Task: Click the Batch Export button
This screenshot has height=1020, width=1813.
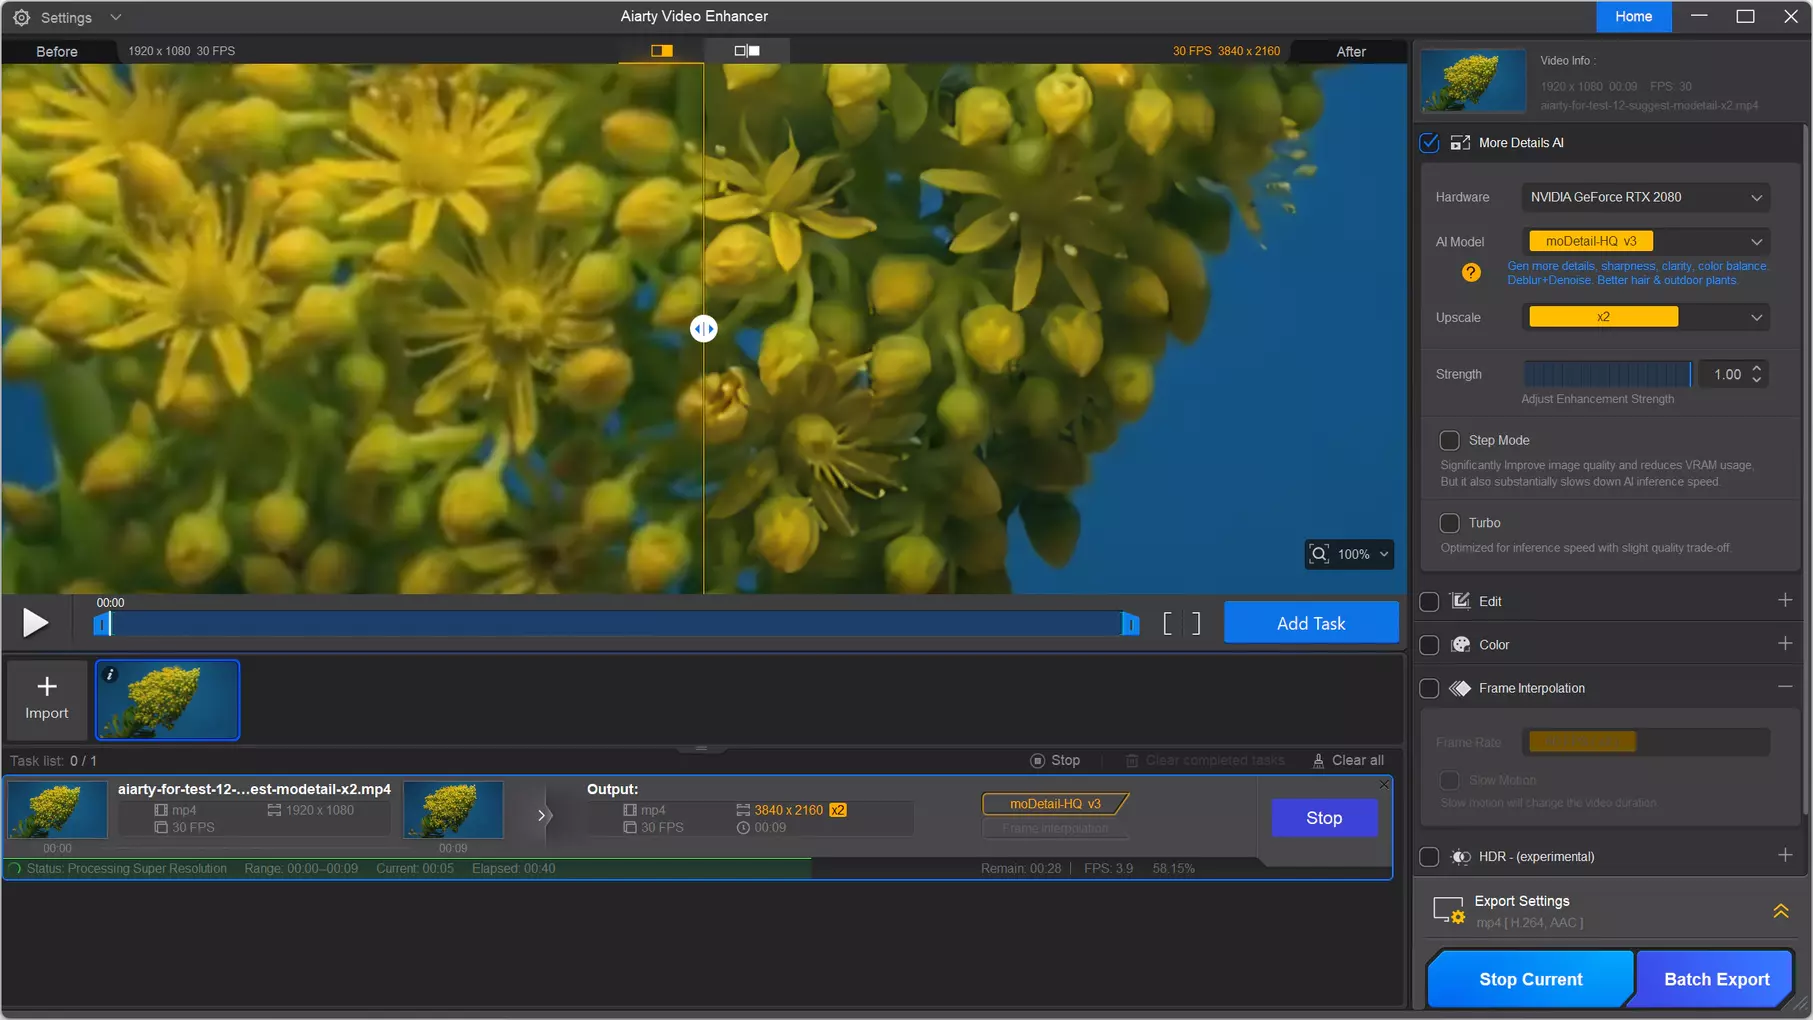Action: coord(1716,980)
